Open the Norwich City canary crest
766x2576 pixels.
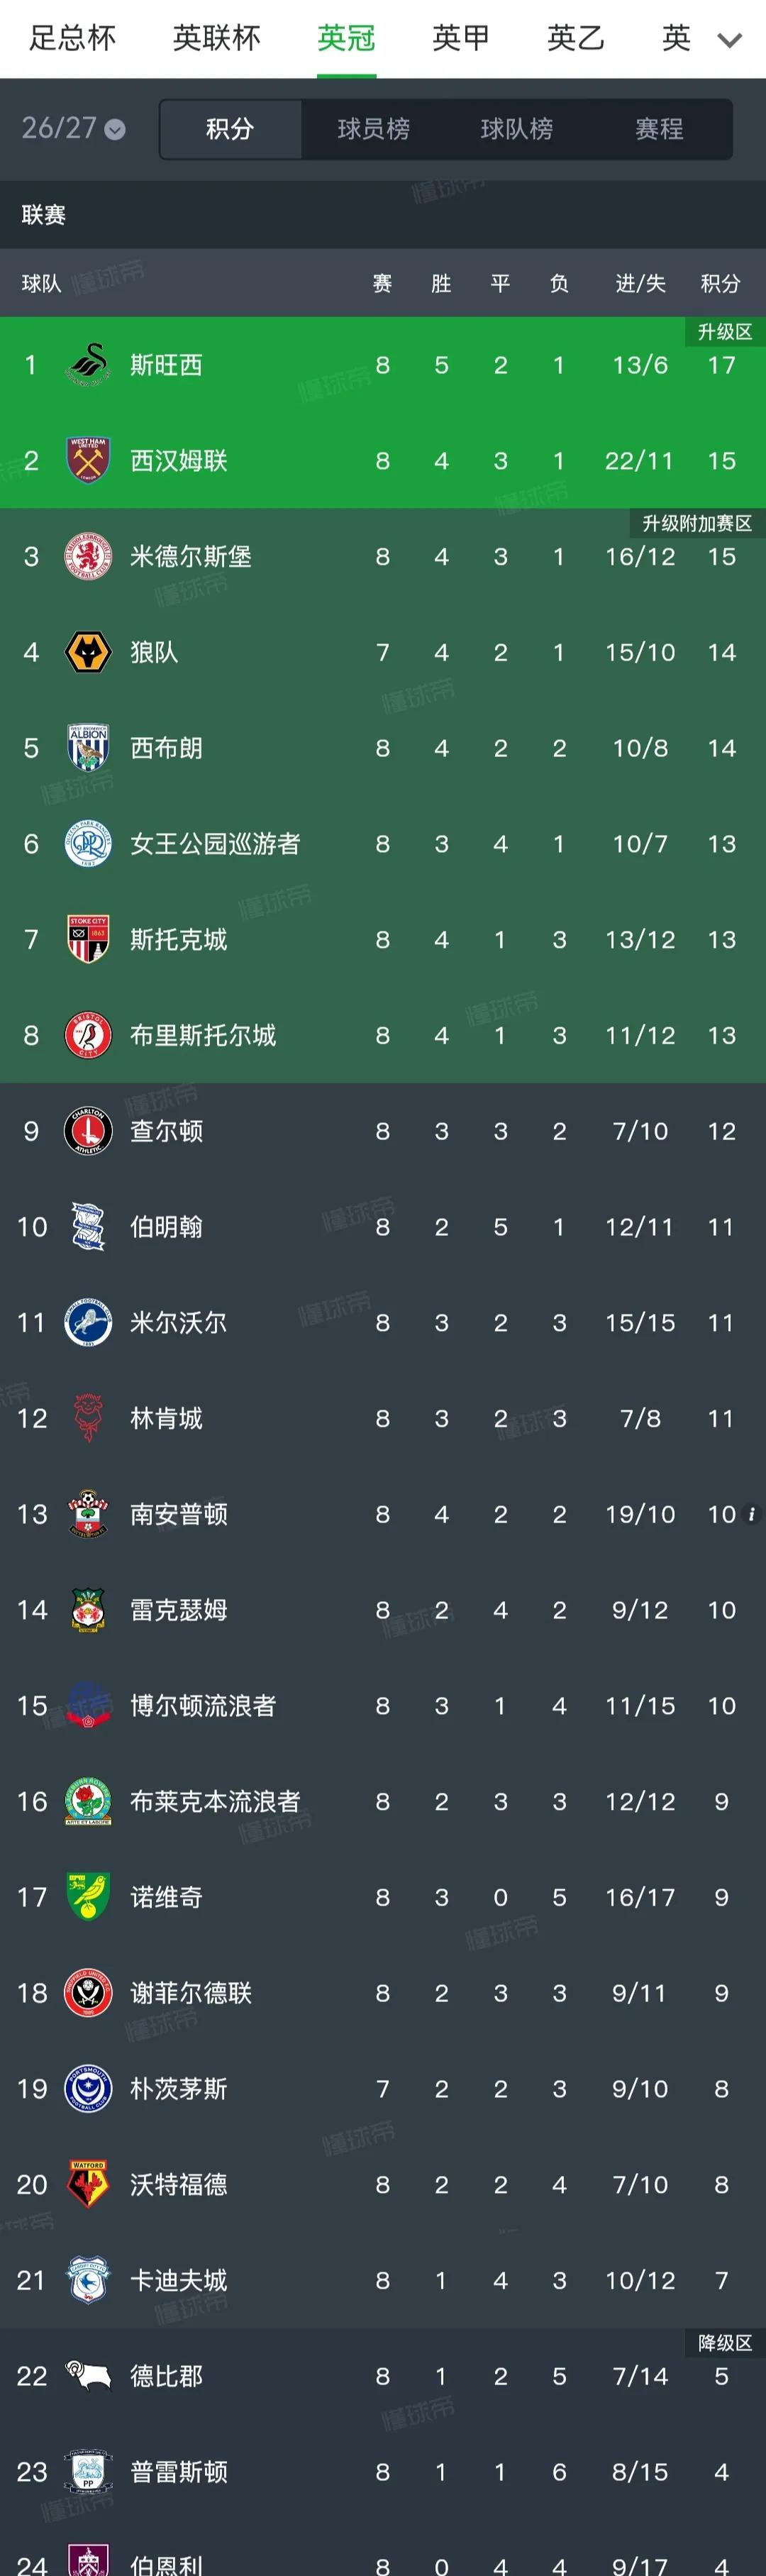click(88, 1897)
